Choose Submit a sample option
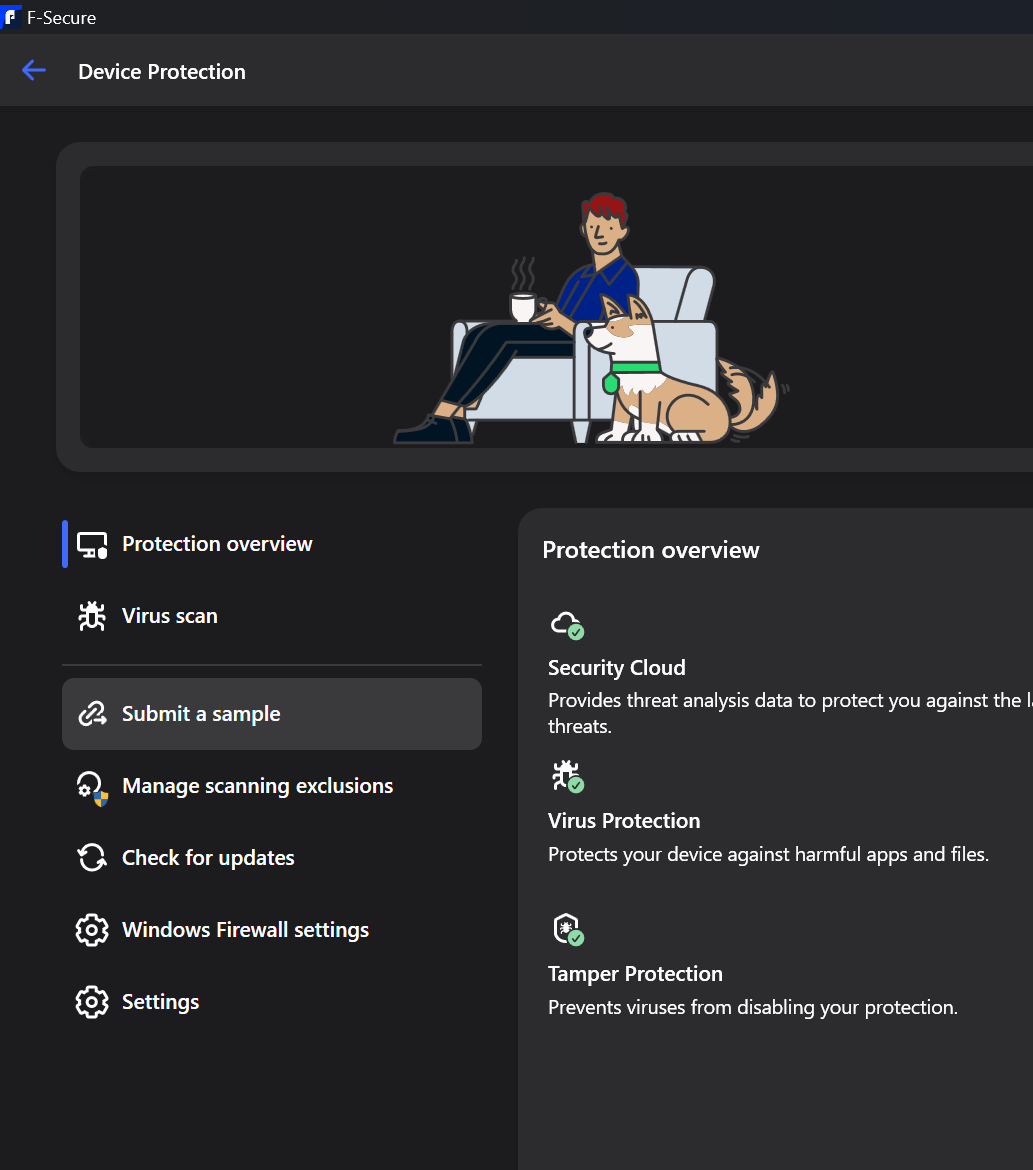 pos(201,714)
